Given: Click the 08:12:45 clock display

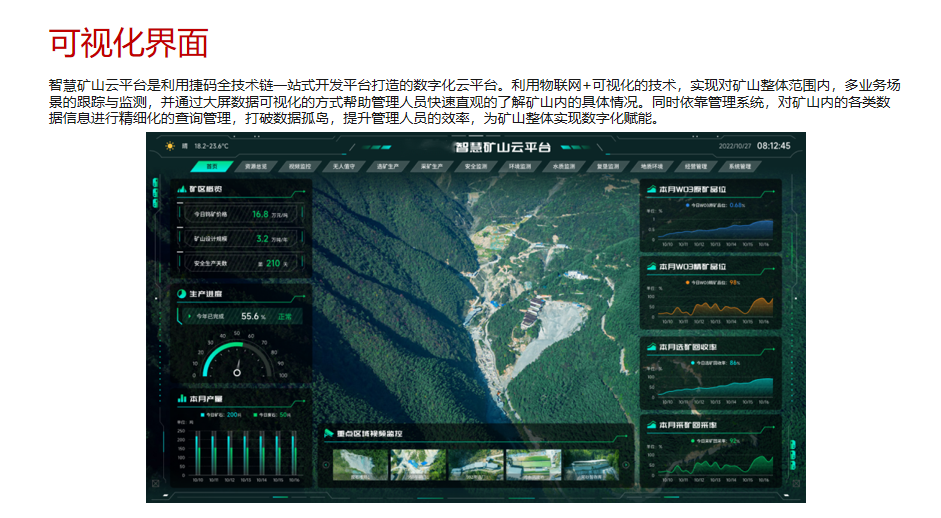Looking at the screenshot, I should tap(773, 146).
